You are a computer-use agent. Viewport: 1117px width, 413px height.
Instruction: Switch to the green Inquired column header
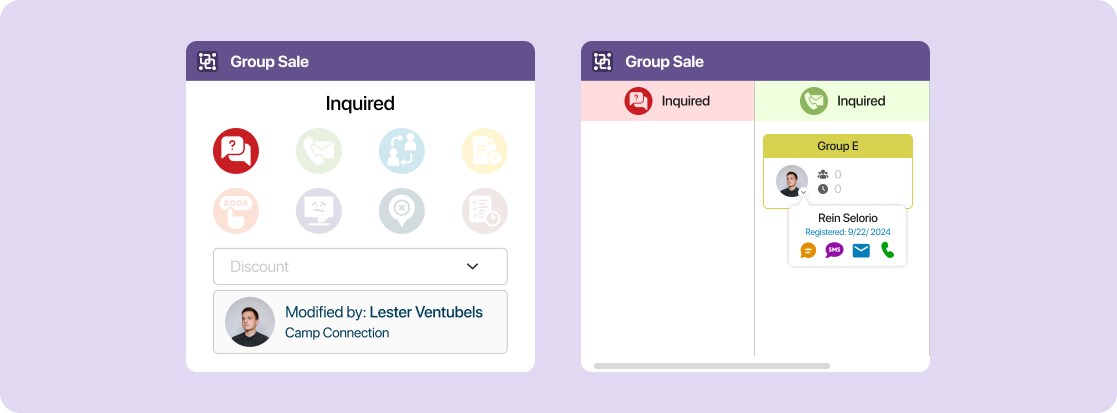[x=843, y=101]
